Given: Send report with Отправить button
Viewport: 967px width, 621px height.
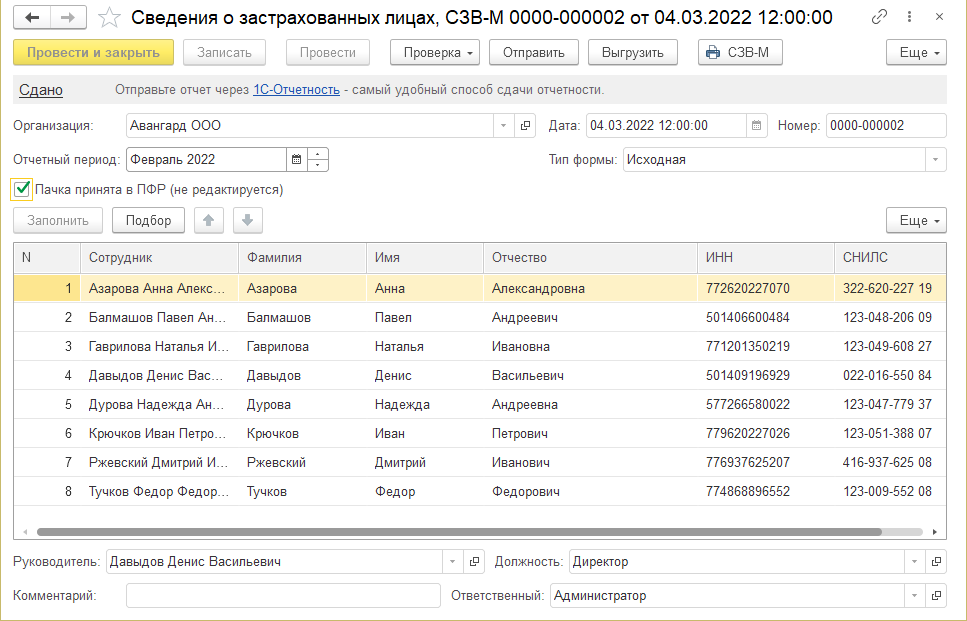Looking at the screenshot, I should tap(533, 52).
